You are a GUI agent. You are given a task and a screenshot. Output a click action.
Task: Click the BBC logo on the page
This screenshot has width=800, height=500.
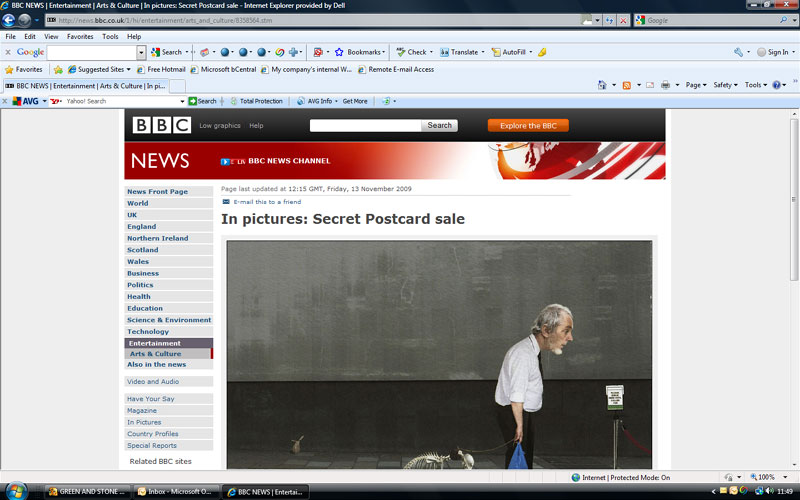162,125
